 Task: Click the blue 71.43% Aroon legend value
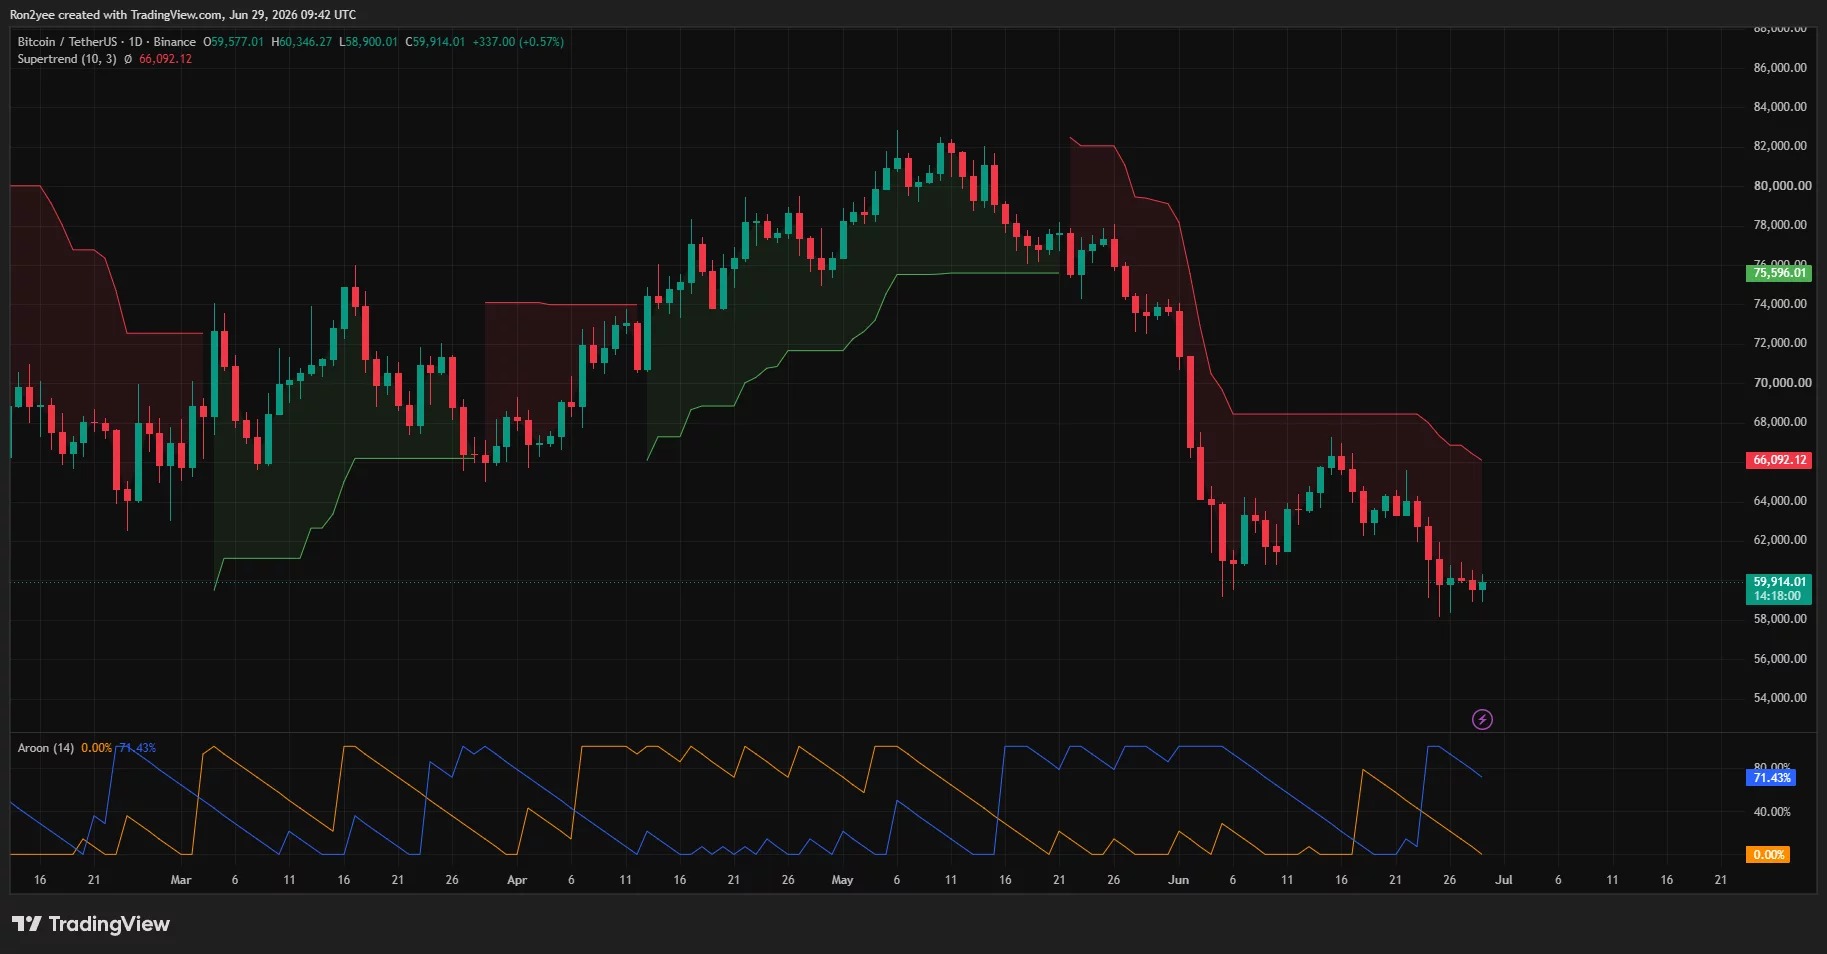tap(137, 748)
